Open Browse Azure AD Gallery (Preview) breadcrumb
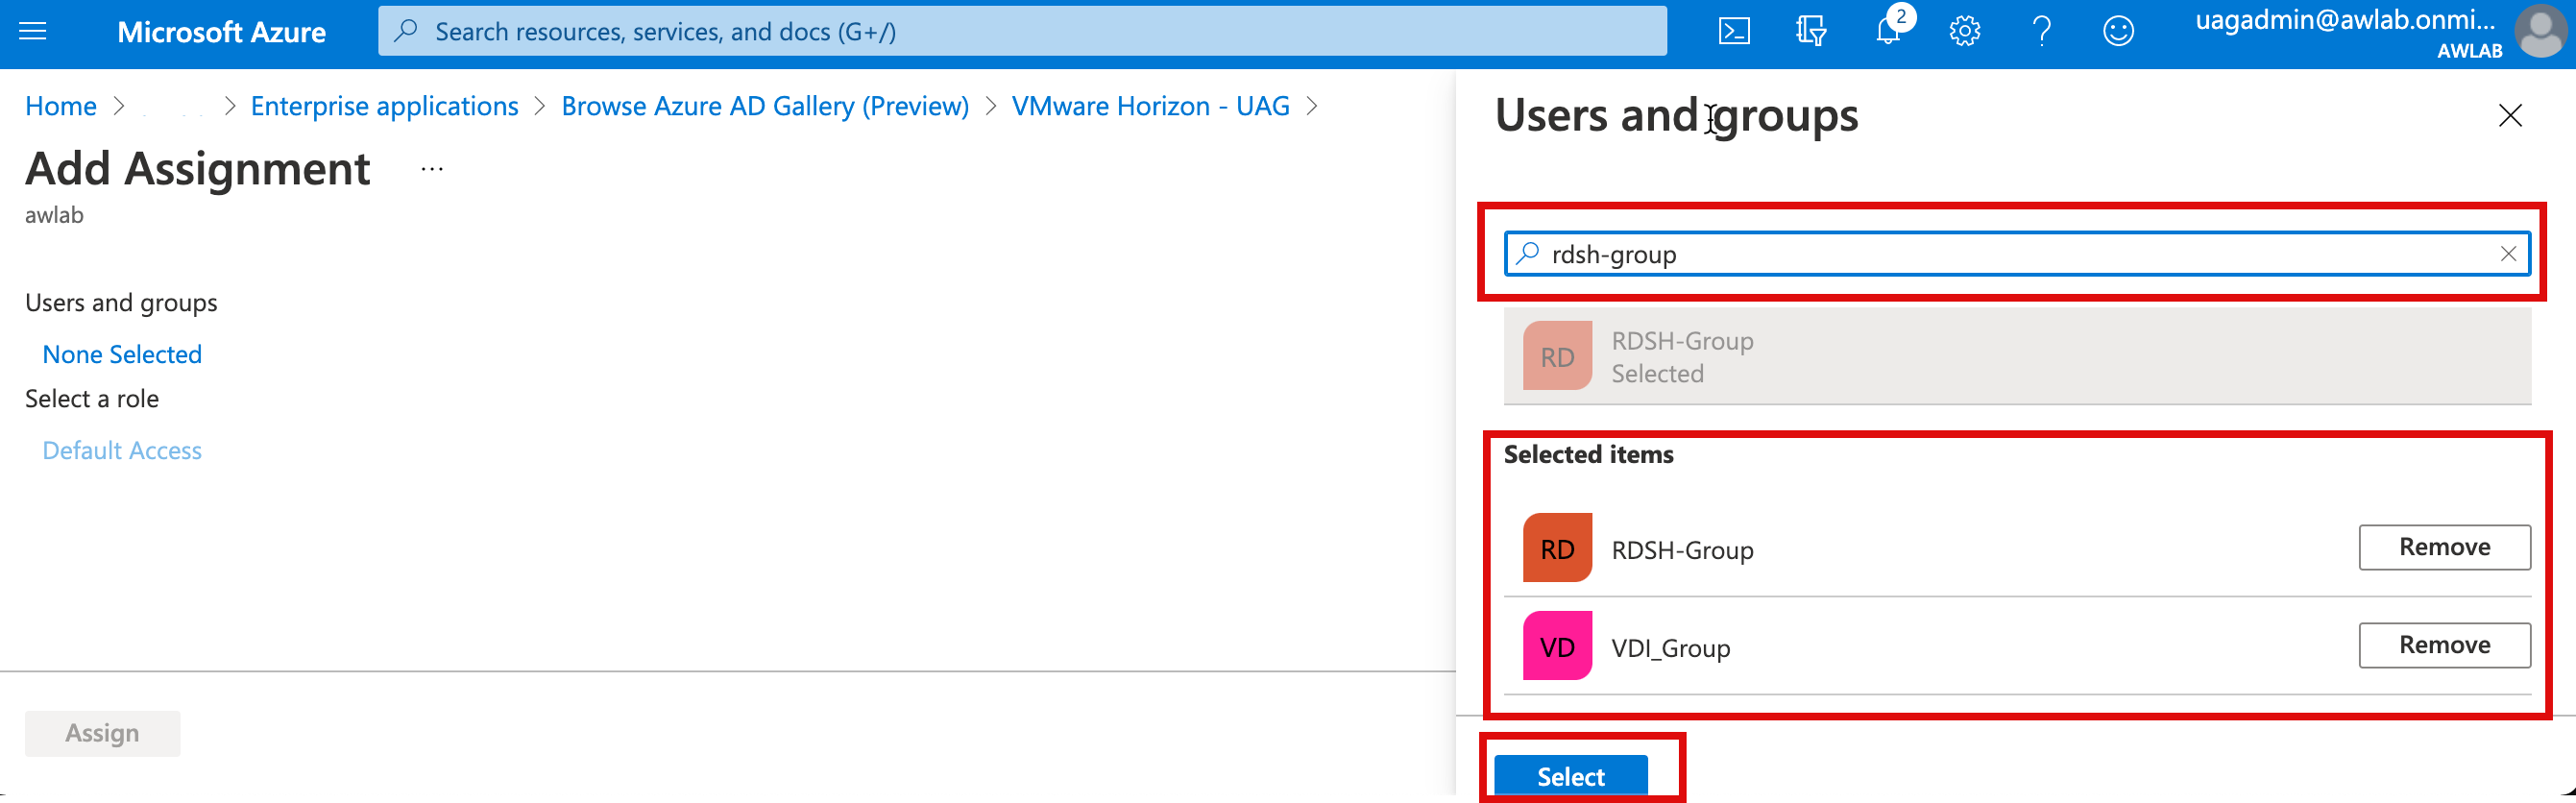The image size is (2576, 803). 764,106
